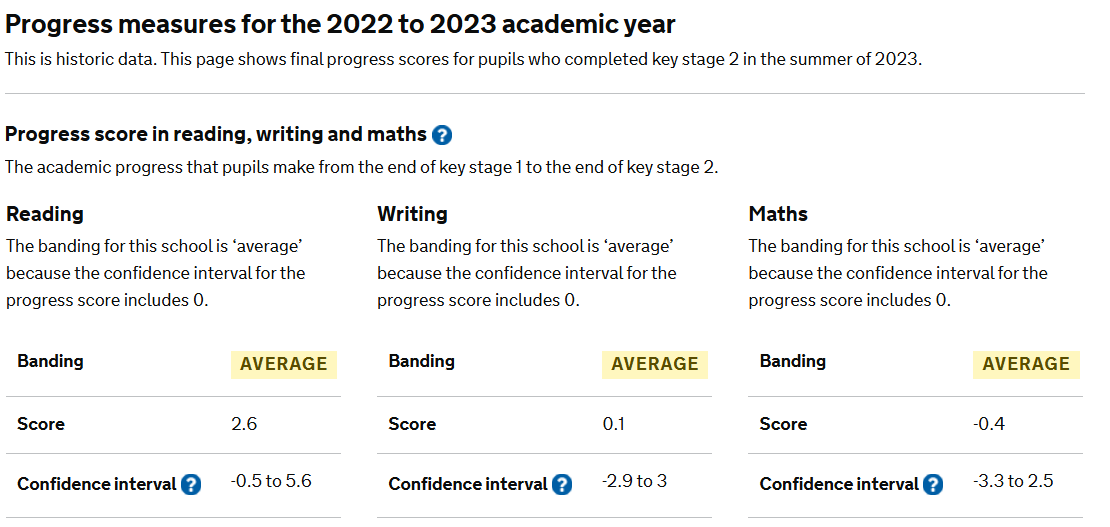Click the Reading interval -0.5 to 5.6
Screen dimensions: 1110x527
pyautogui.click(x=271, y=481)
